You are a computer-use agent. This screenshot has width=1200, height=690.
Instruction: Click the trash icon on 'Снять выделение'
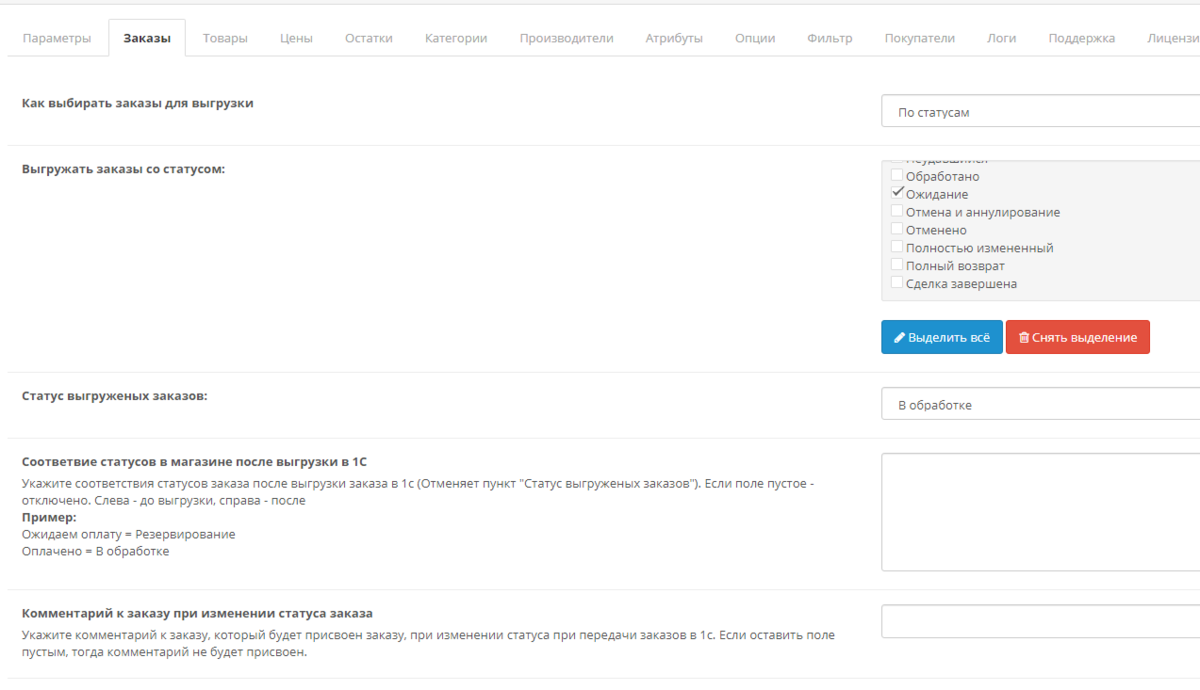coord(1023,338)
